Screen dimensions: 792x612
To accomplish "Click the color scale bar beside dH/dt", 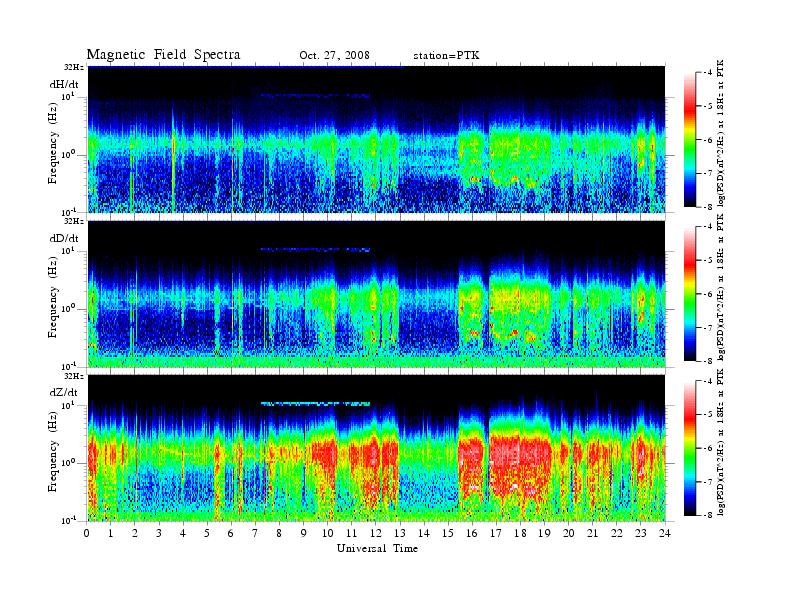I will click(x=690, y=140).
